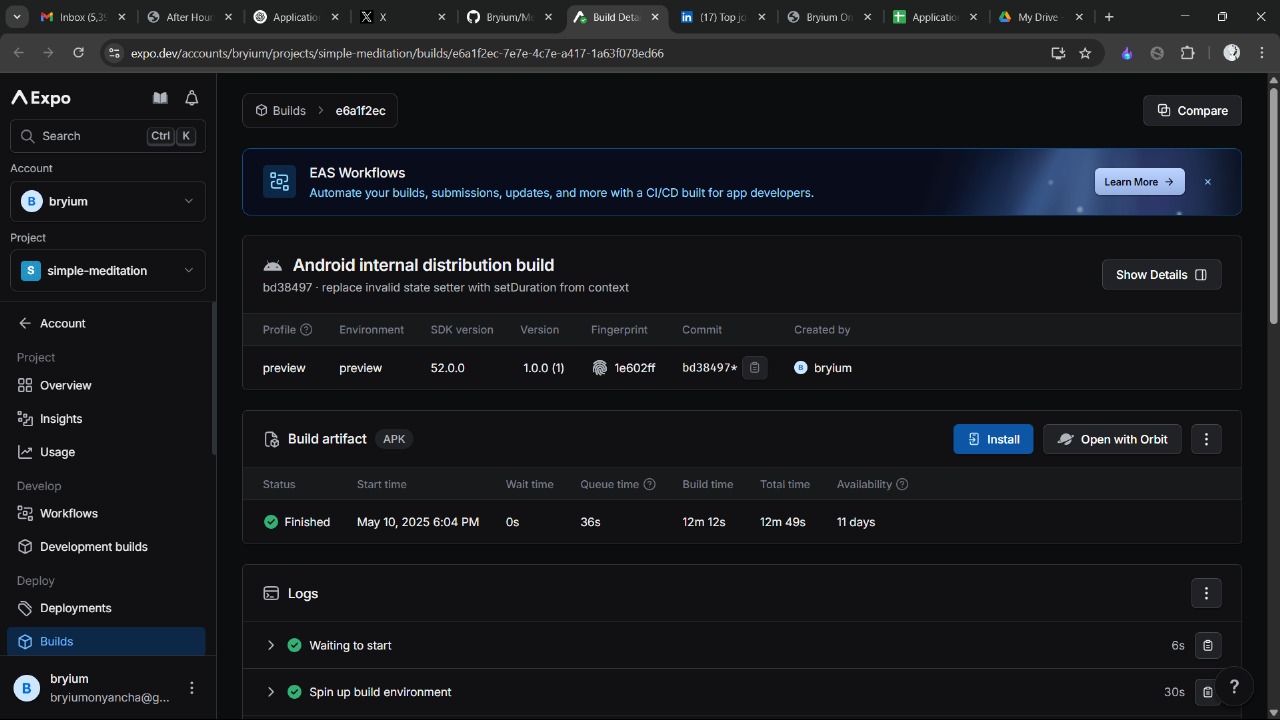Open the Expo docs book icon

(x=160, y=98)
